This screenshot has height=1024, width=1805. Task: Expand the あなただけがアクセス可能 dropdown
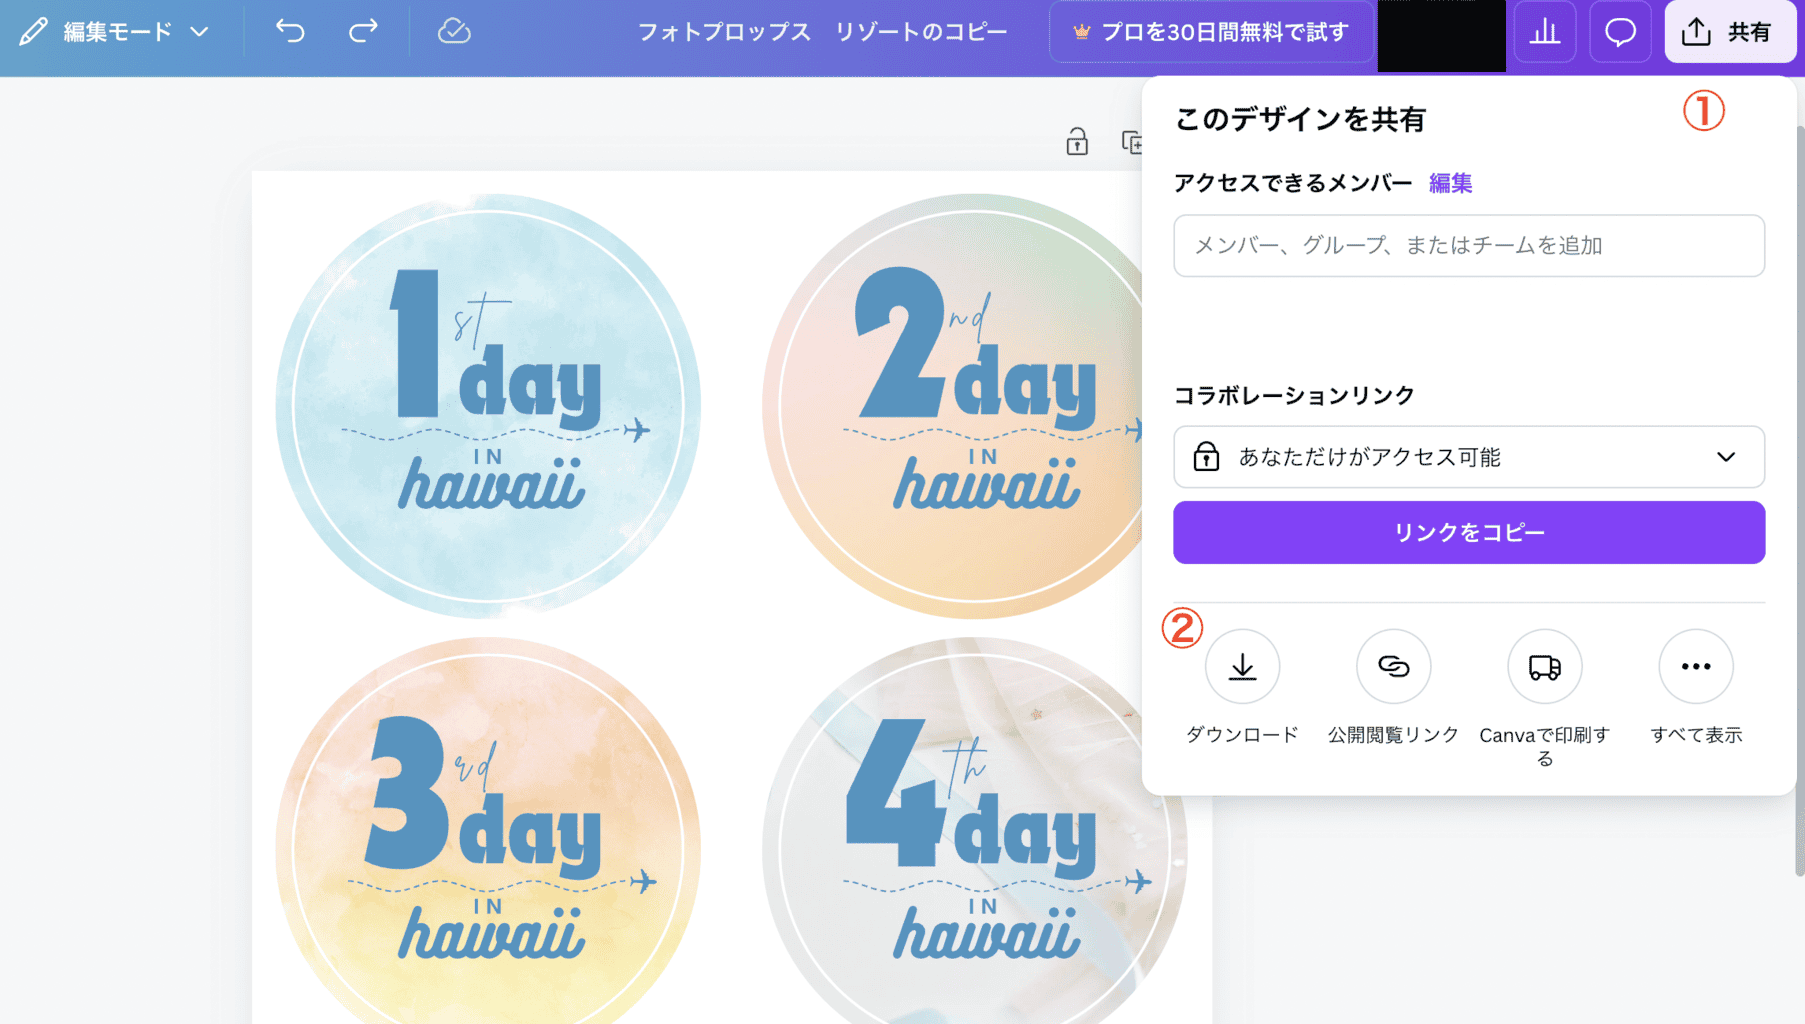tap(1469, 457)
